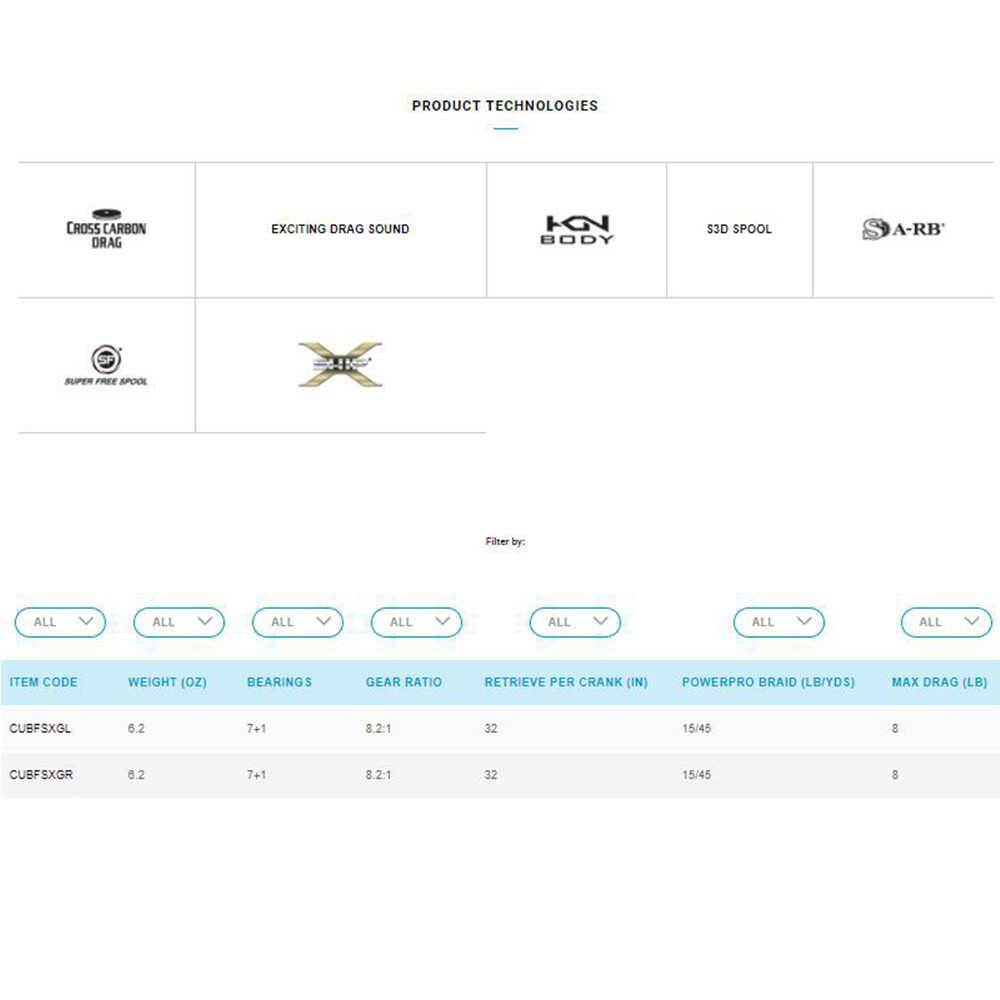Select the CUBFSXGR table row

point(500,775)
